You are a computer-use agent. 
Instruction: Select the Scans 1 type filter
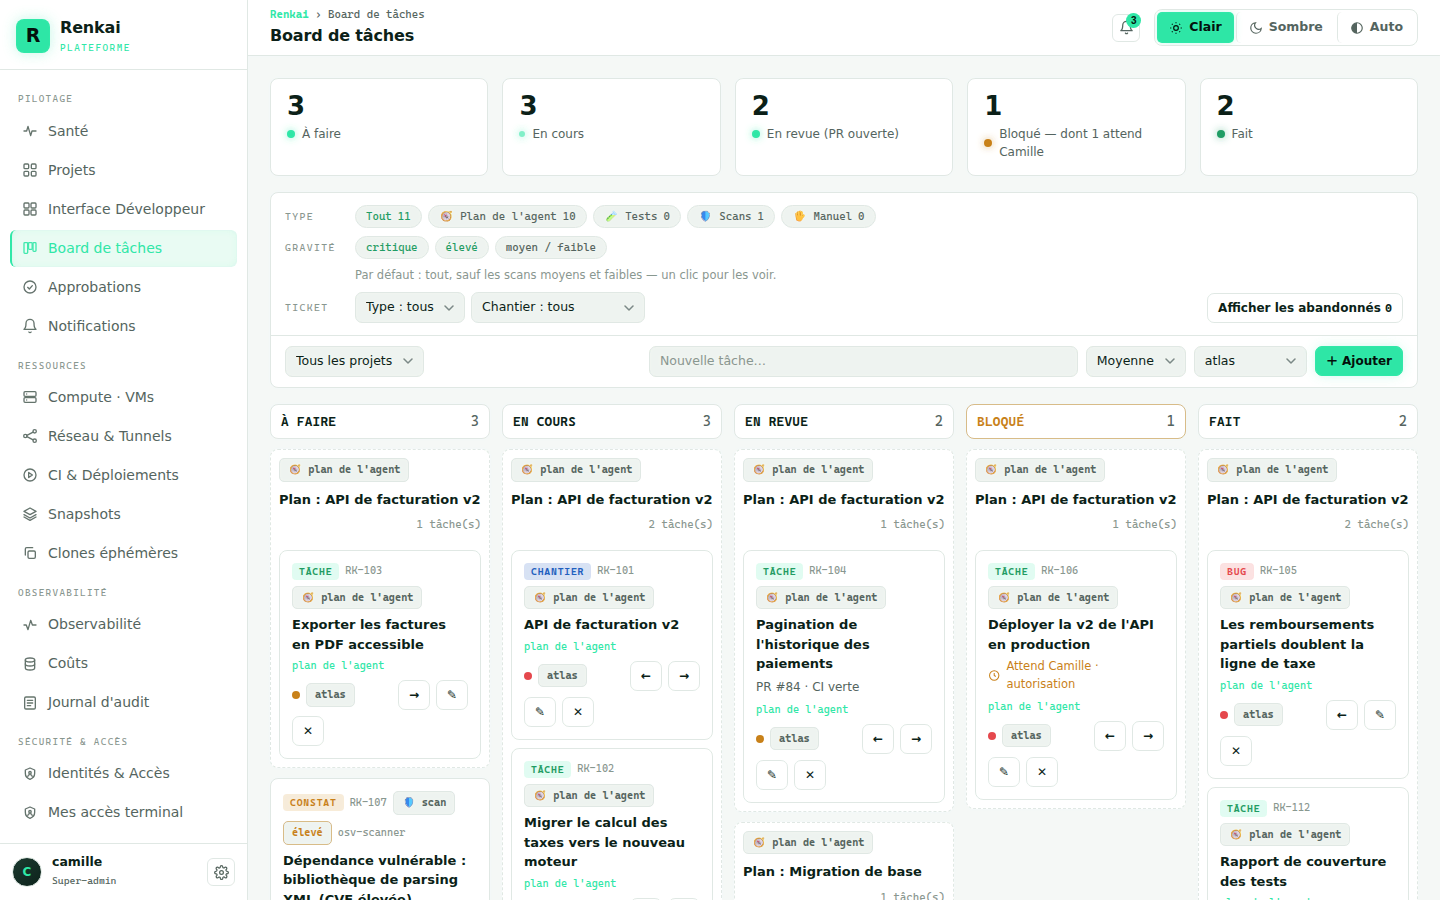tap(731, 217)
